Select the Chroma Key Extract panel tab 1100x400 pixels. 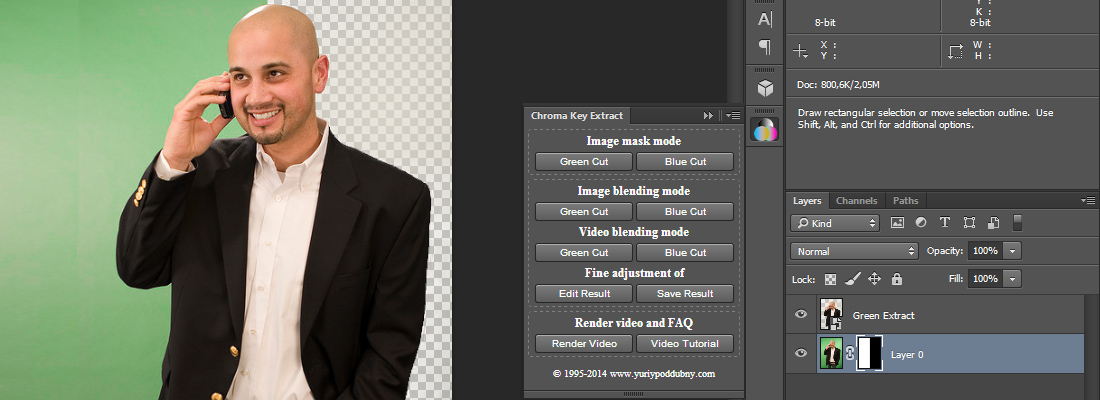pos(577,116)
